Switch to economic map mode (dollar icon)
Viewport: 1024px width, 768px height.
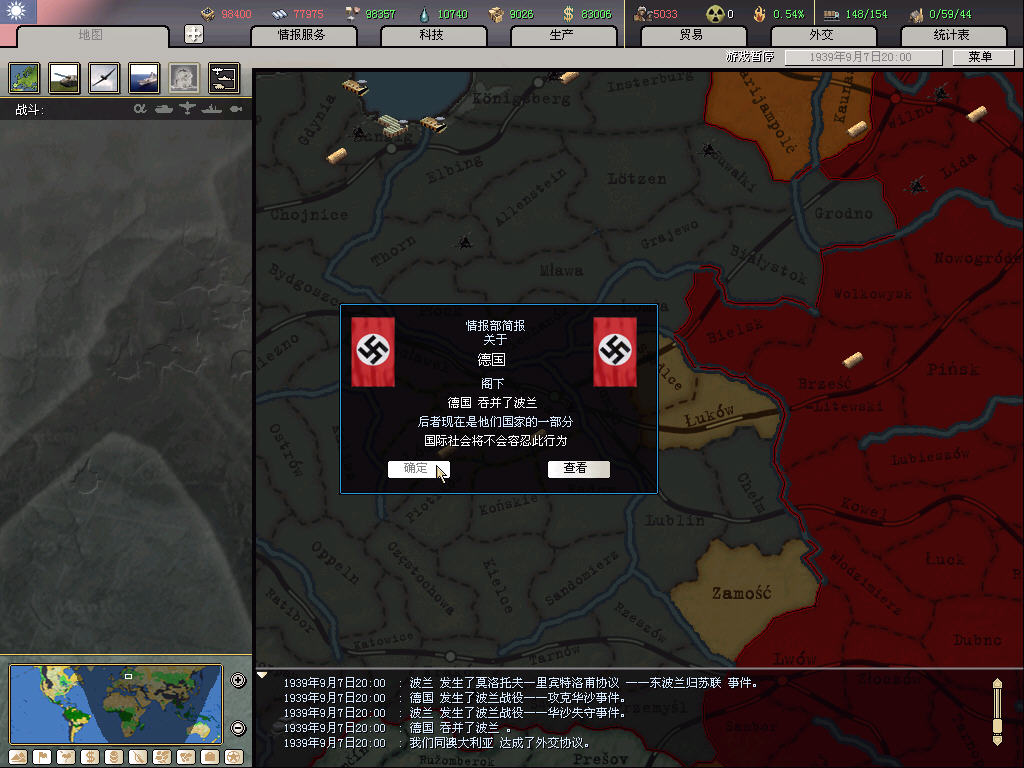click(x=90, y=757)
